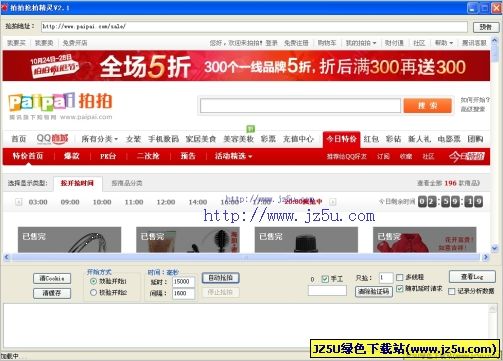503x361 pixels.
Task: Click the 登录 link in top bar
Action: click(x=271, y=43)
